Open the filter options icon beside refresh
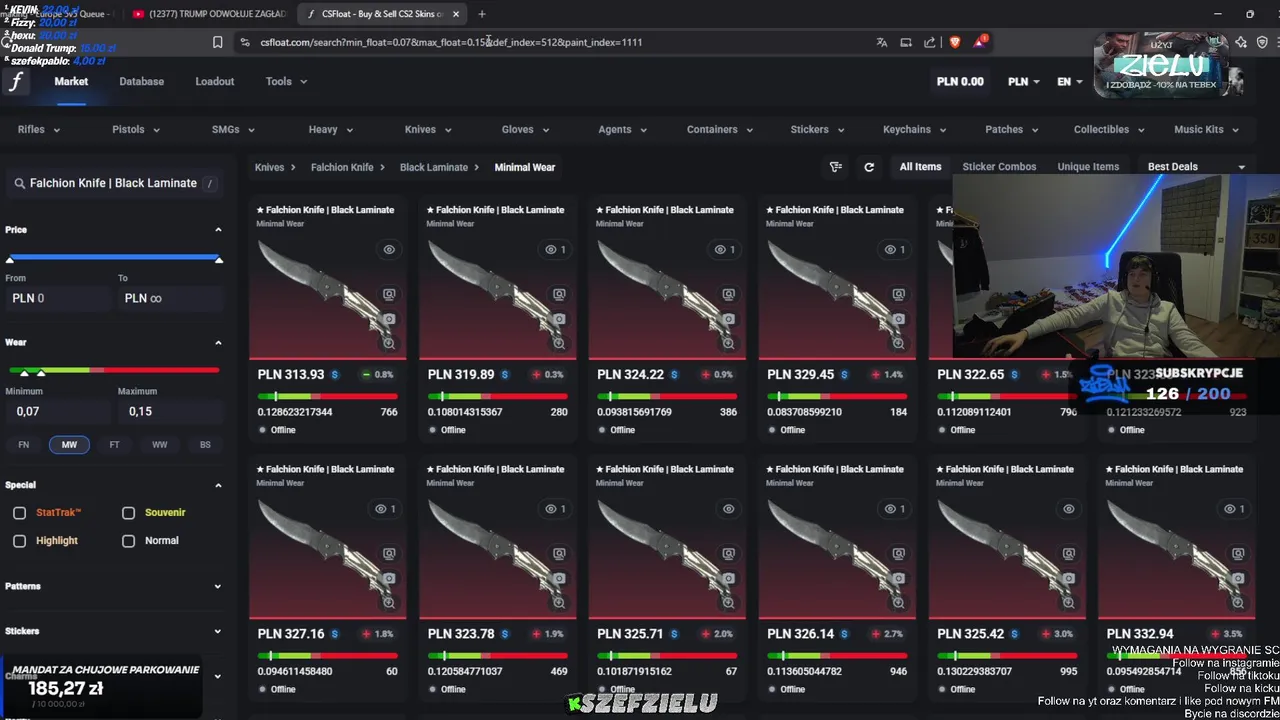 click(836, 167)
